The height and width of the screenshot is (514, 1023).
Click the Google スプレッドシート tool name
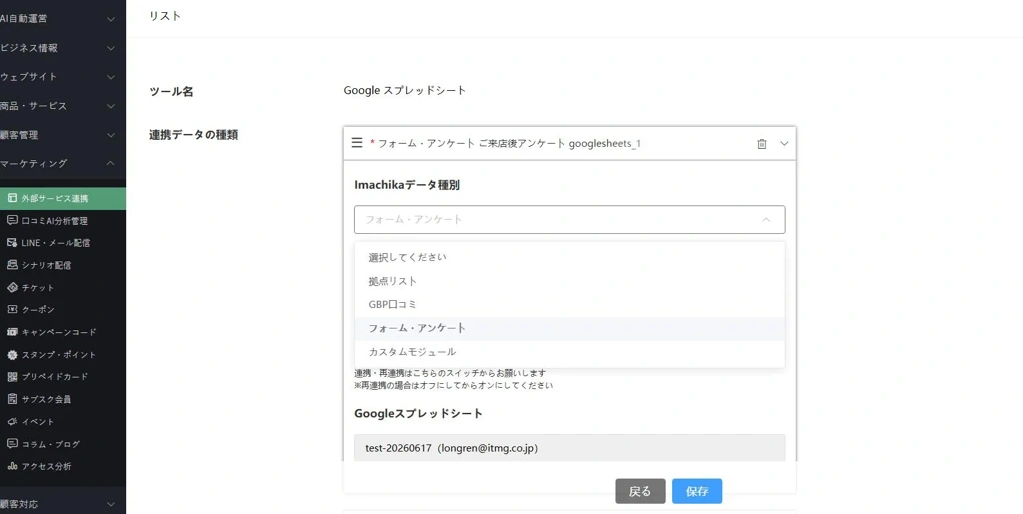[405, 91]
